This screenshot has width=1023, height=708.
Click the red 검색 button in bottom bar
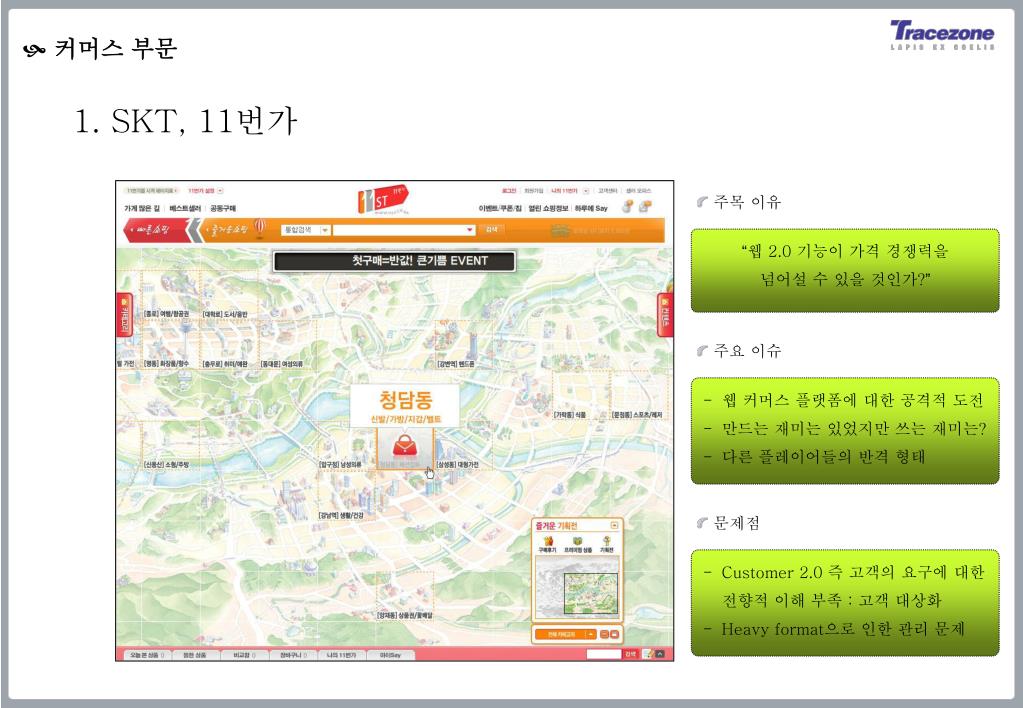tap(630, 654)
